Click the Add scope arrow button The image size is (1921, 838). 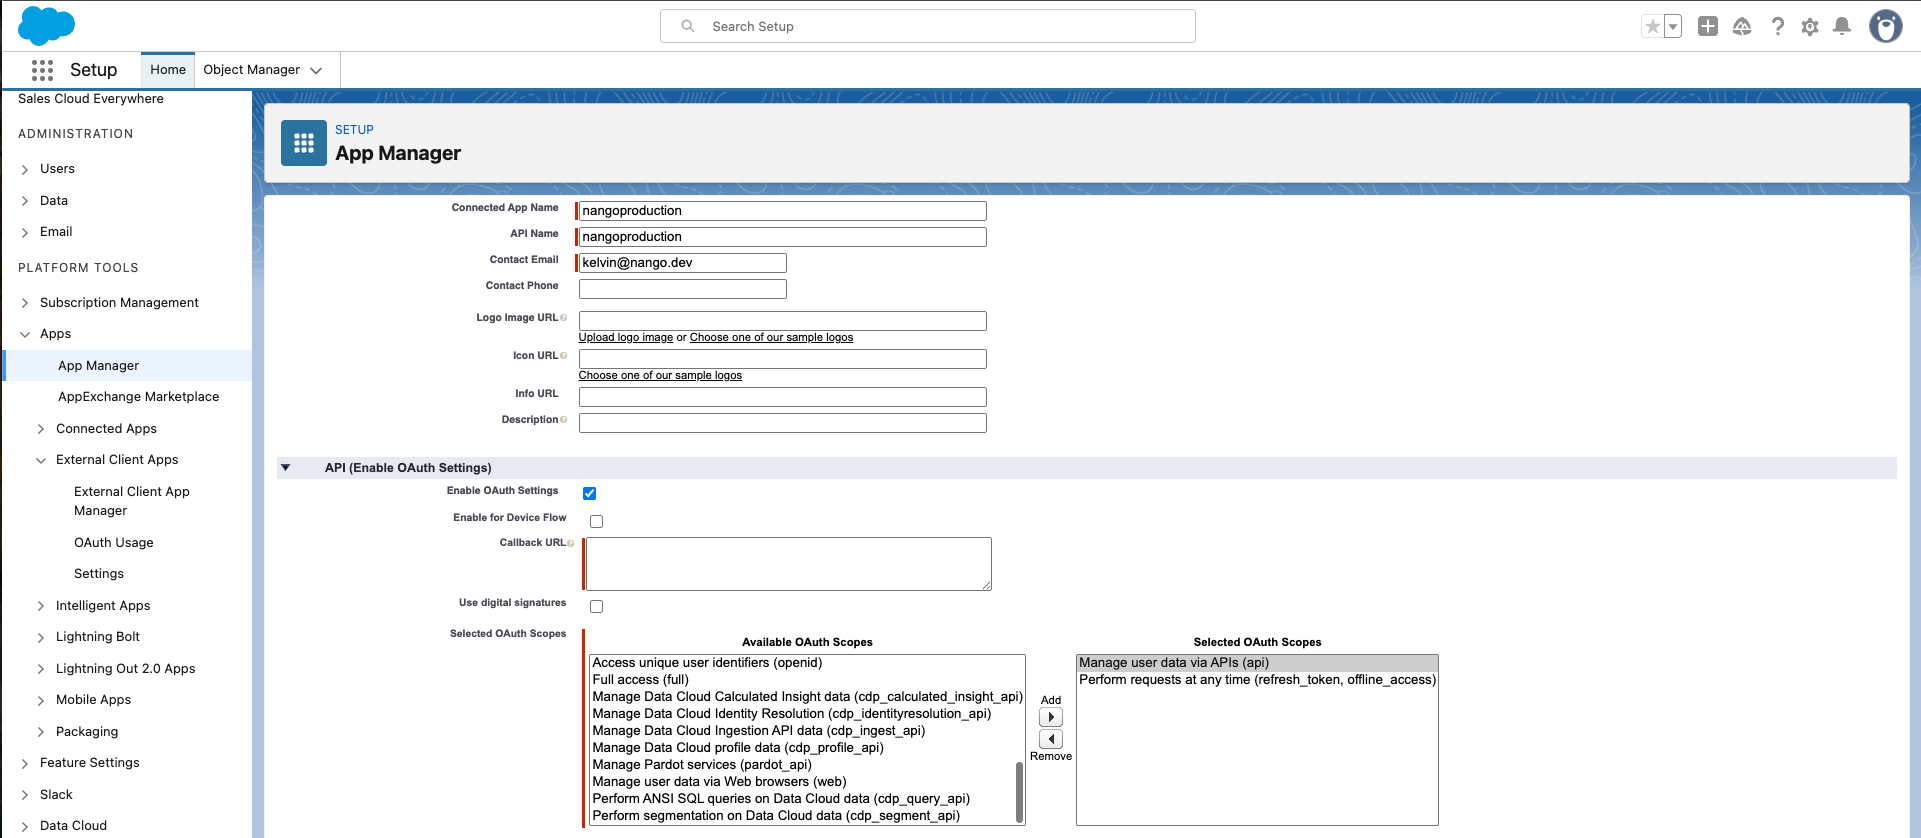click(1051, 717)
